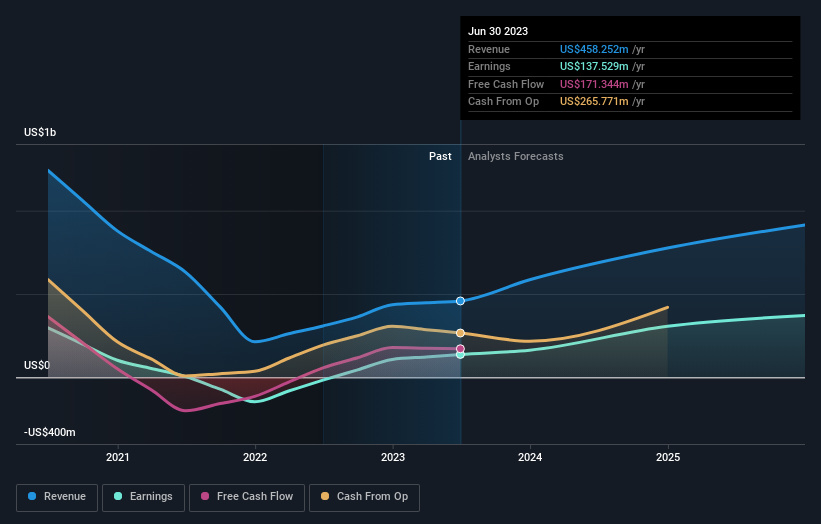Toggle the Cash From Op legend series
Viewport: 821px width, 524px height.
pyautogui.click(x=364, y=497)
